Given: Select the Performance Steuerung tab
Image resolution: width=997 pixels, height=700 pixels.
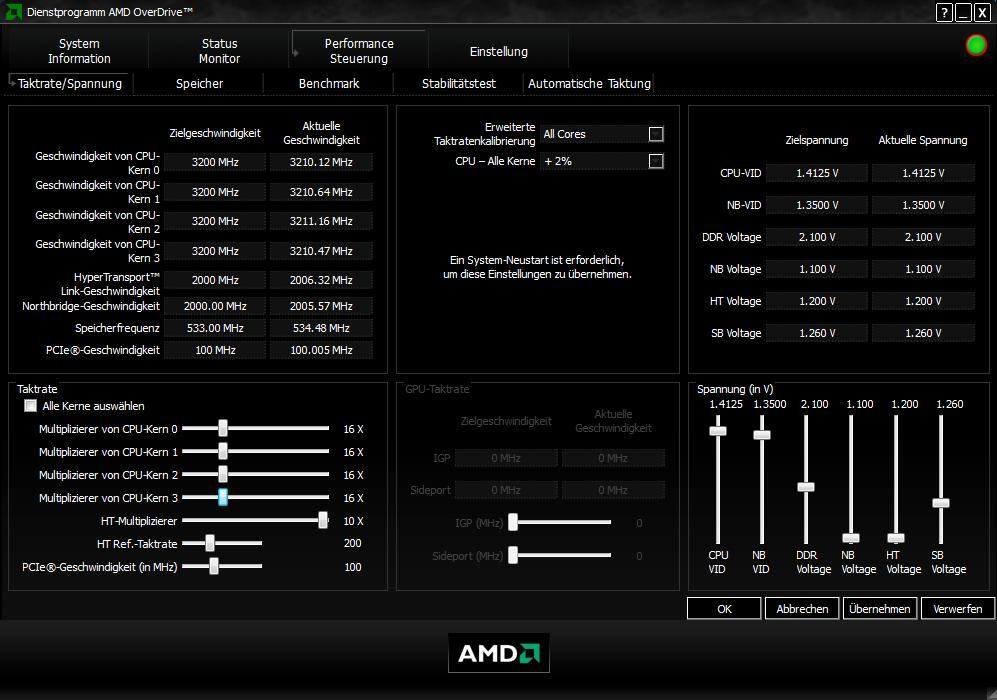Looking at the screenshot, I should pos(359,51).
